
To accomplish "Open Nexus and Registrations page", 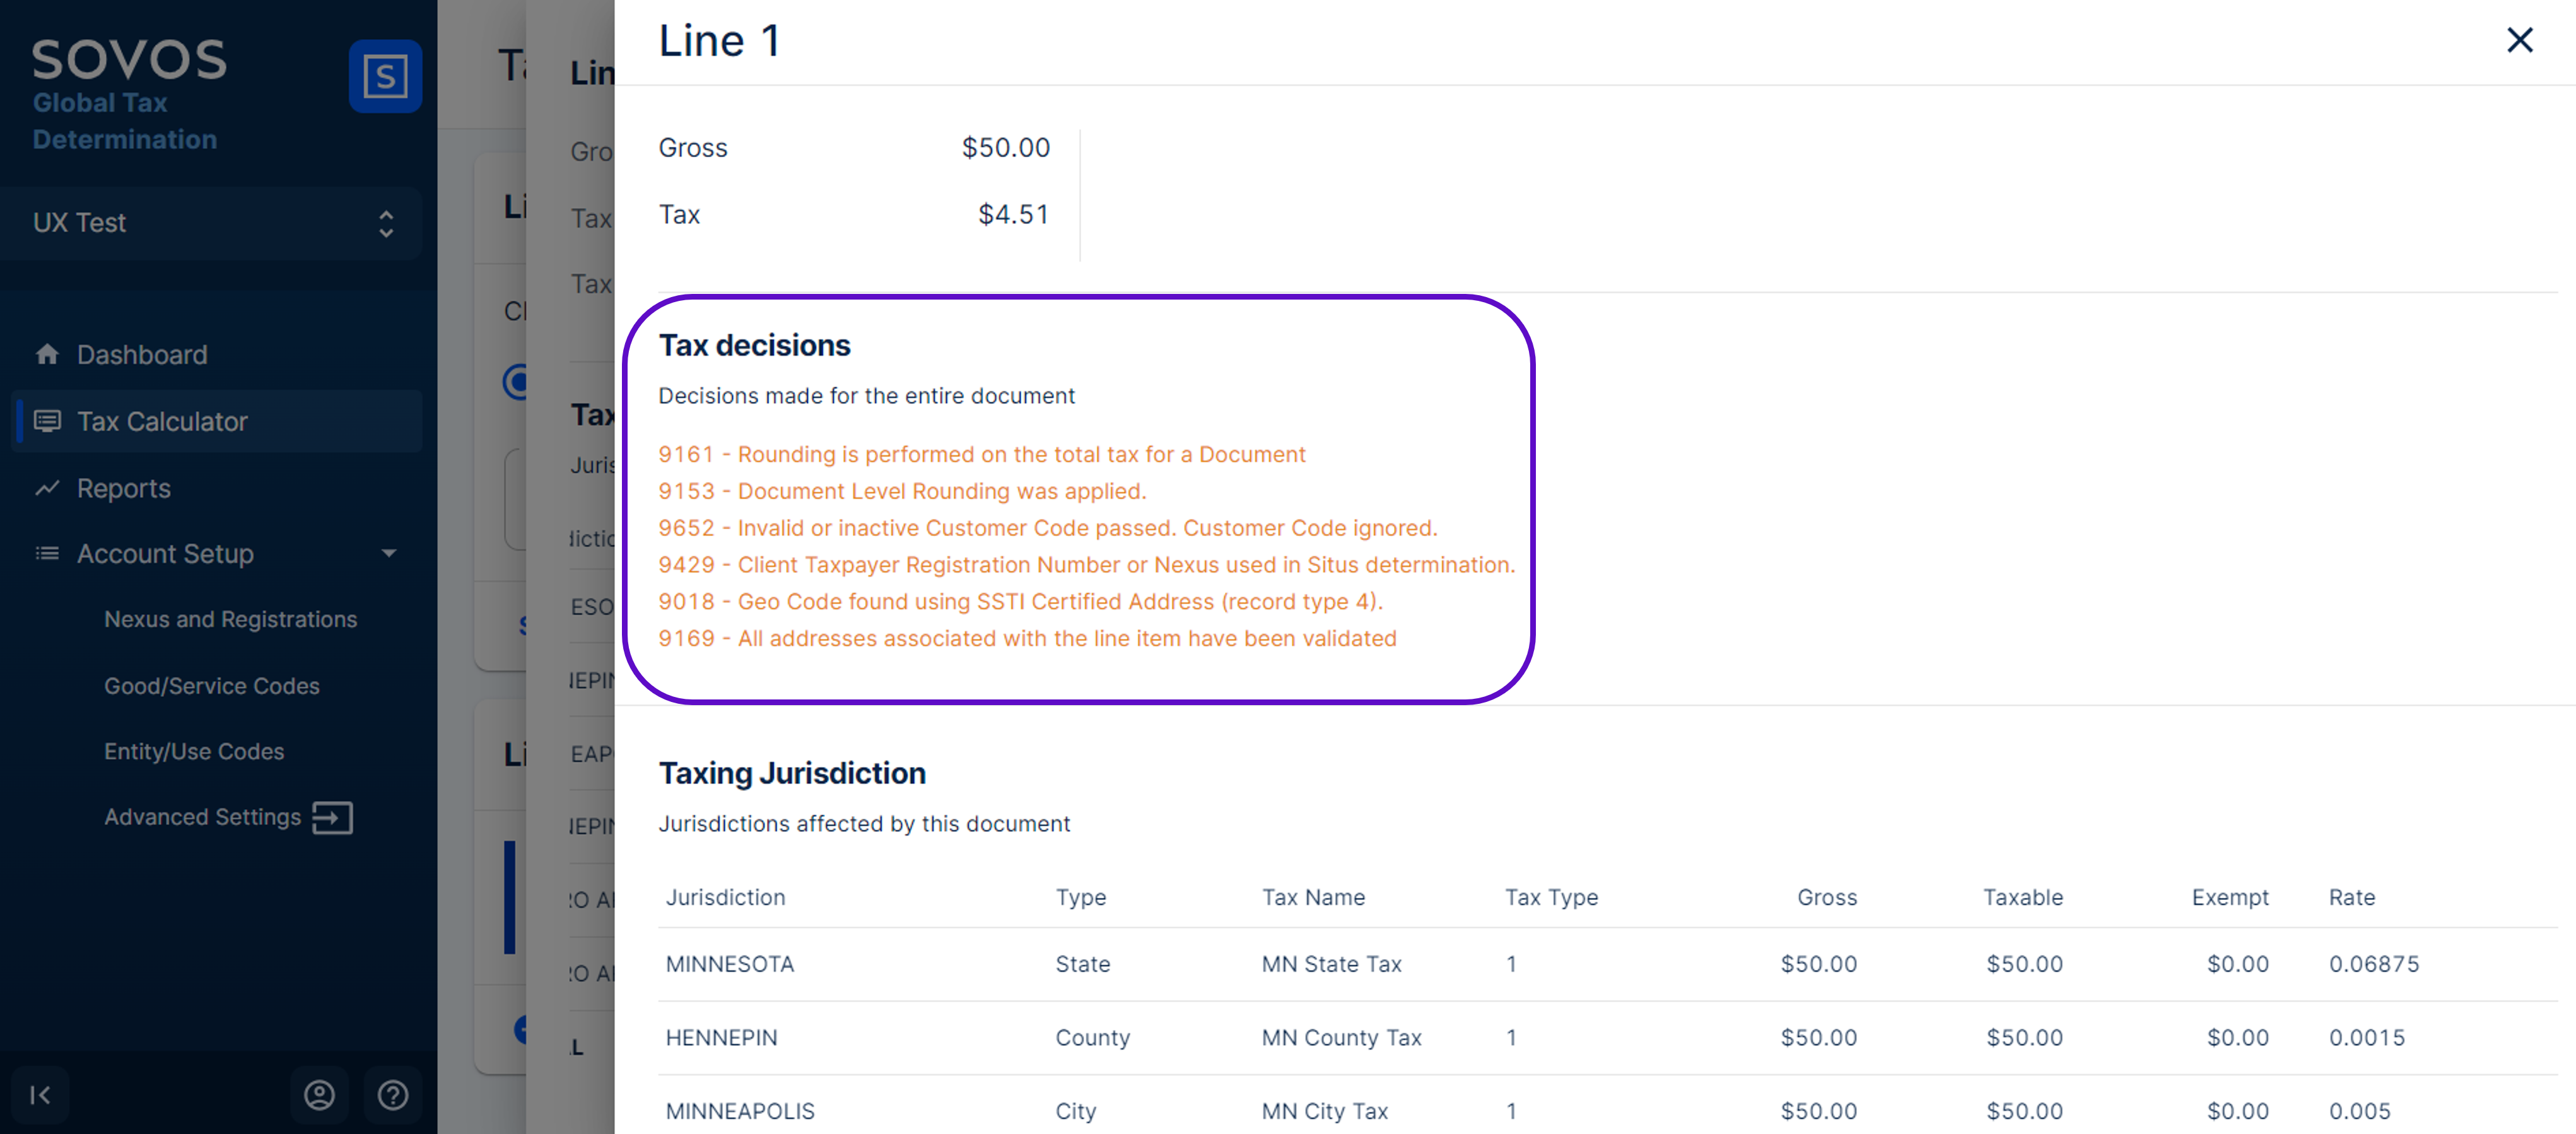I will (230, 619).
